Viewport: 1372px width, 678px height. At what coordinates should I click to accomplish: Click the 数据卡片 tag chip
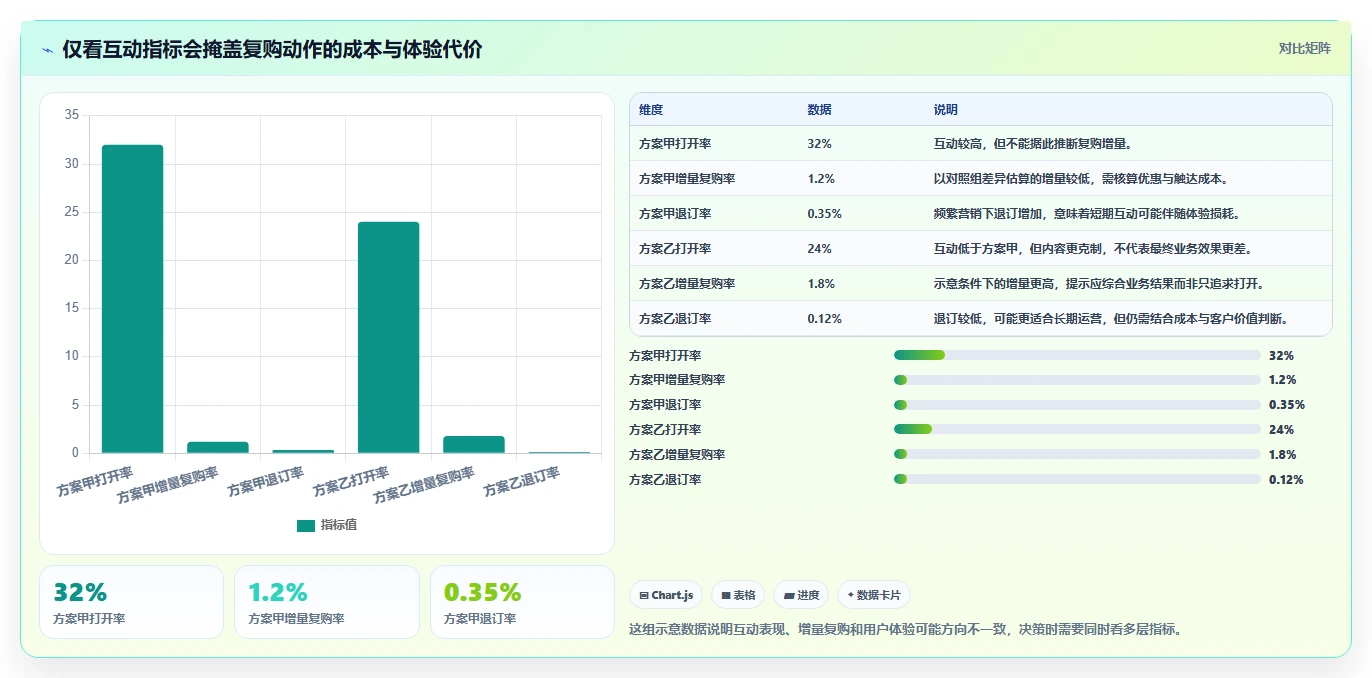pos(874,595)
